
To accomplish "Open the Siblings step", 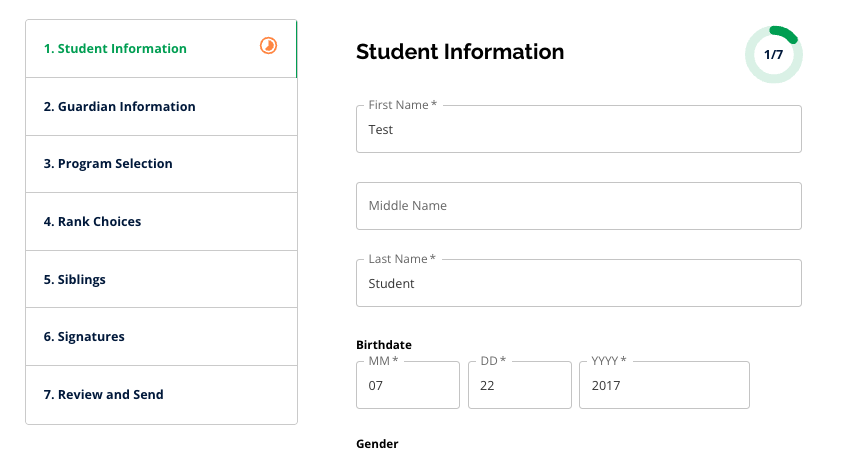I will point(74,280).
